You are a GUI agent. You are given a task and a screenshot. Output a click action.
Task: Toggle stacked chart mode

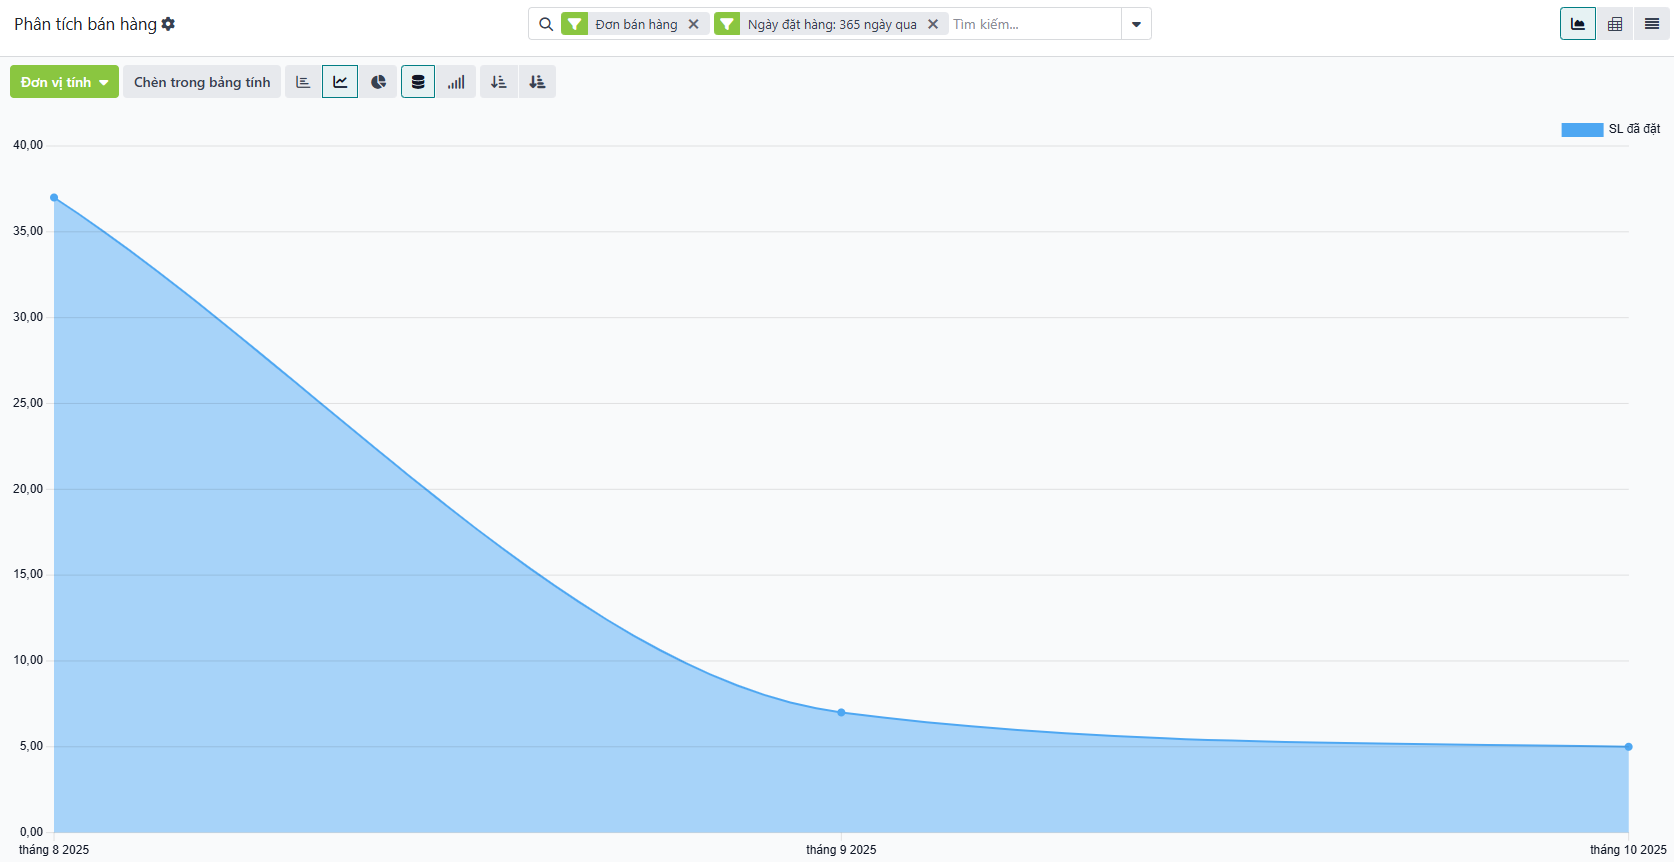tap(418, 82)
